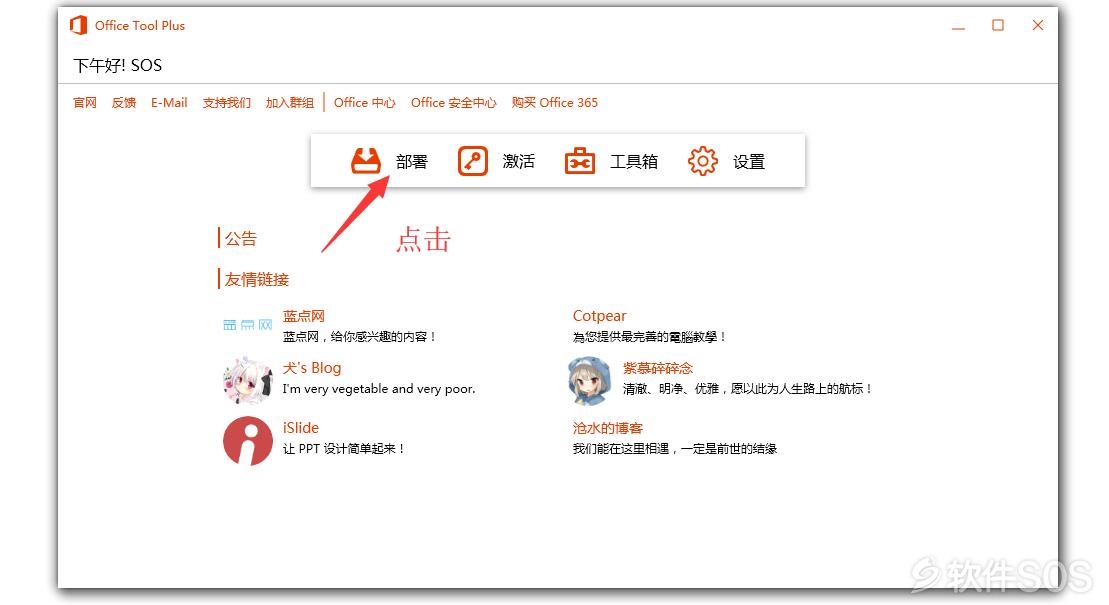Click the 紫慕碎碎念 avatar image
Image resolution: width=1109 pixels, height=605 pixels.
(588, 381)
